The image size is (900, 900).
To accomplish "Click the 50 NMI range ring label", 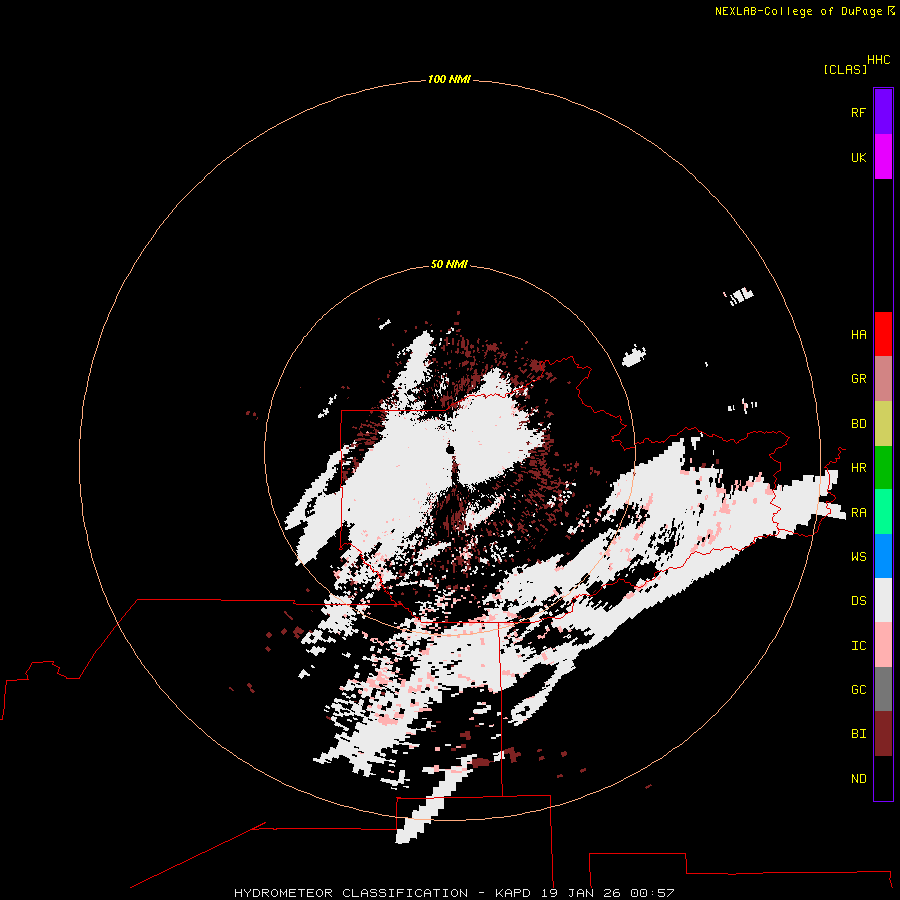I will [449, 264].
